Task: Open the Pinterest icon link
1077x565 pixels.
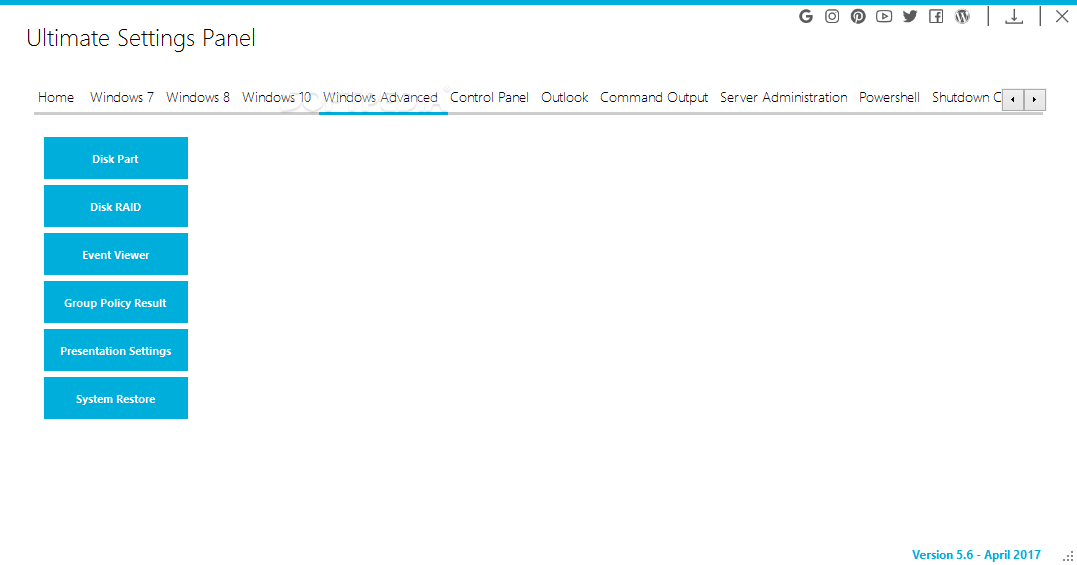Action: (858, 16)
